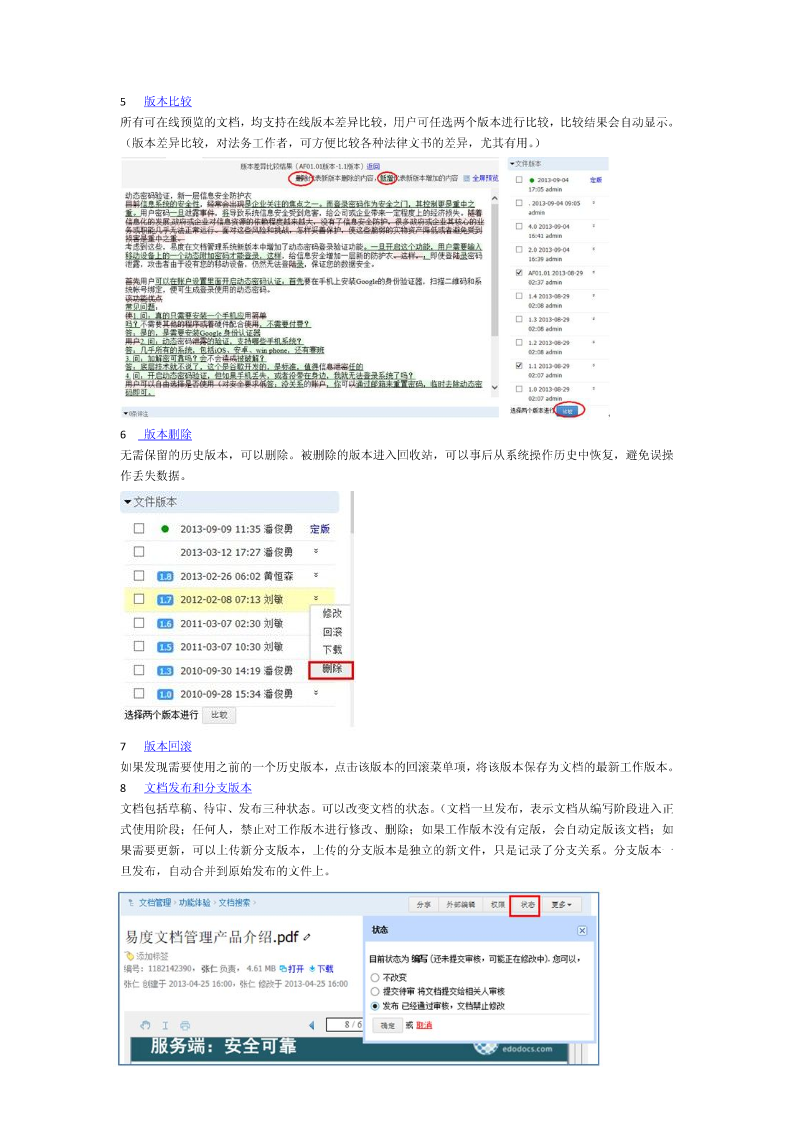Click 确定 in the 状态 dialog
794x1123 pixels.
387,1025
